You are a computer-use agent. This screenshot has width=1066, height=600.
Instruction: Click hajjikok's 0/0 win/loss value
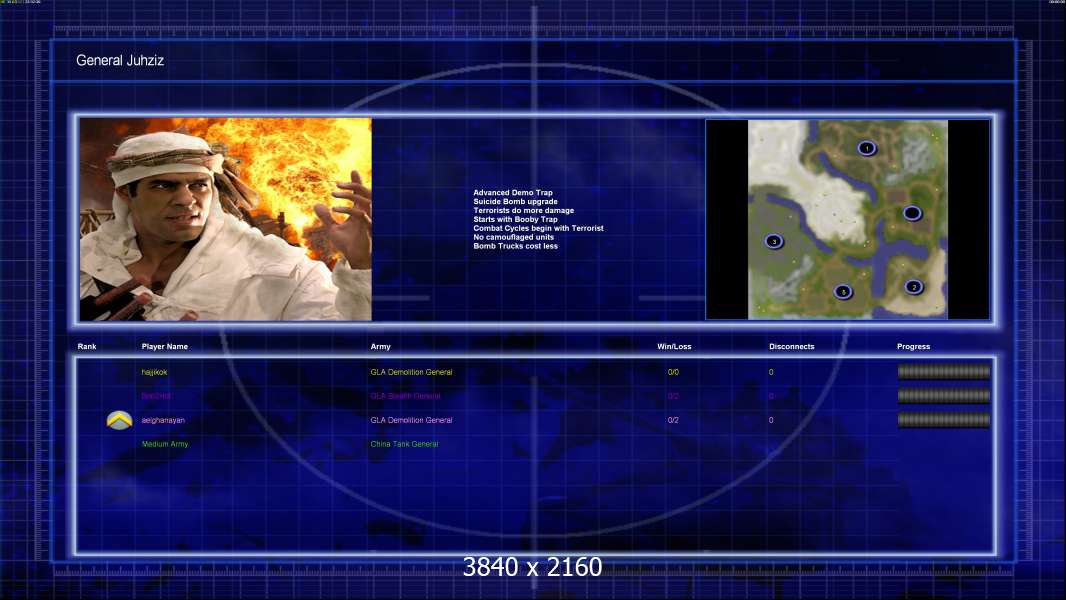pyautogui.click(x=673, y=372)
